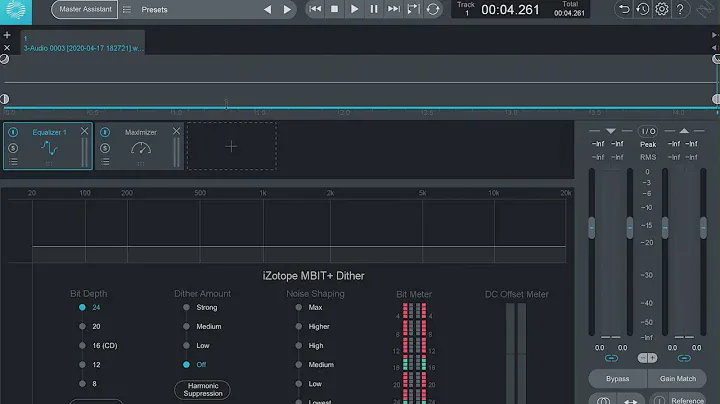
Task: Open the undo history clock icon
Action: click(643, 9)
